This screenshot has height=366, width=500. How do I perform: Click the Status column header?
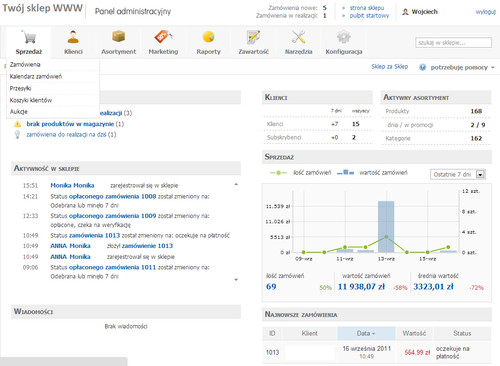[x=462, y=333]
